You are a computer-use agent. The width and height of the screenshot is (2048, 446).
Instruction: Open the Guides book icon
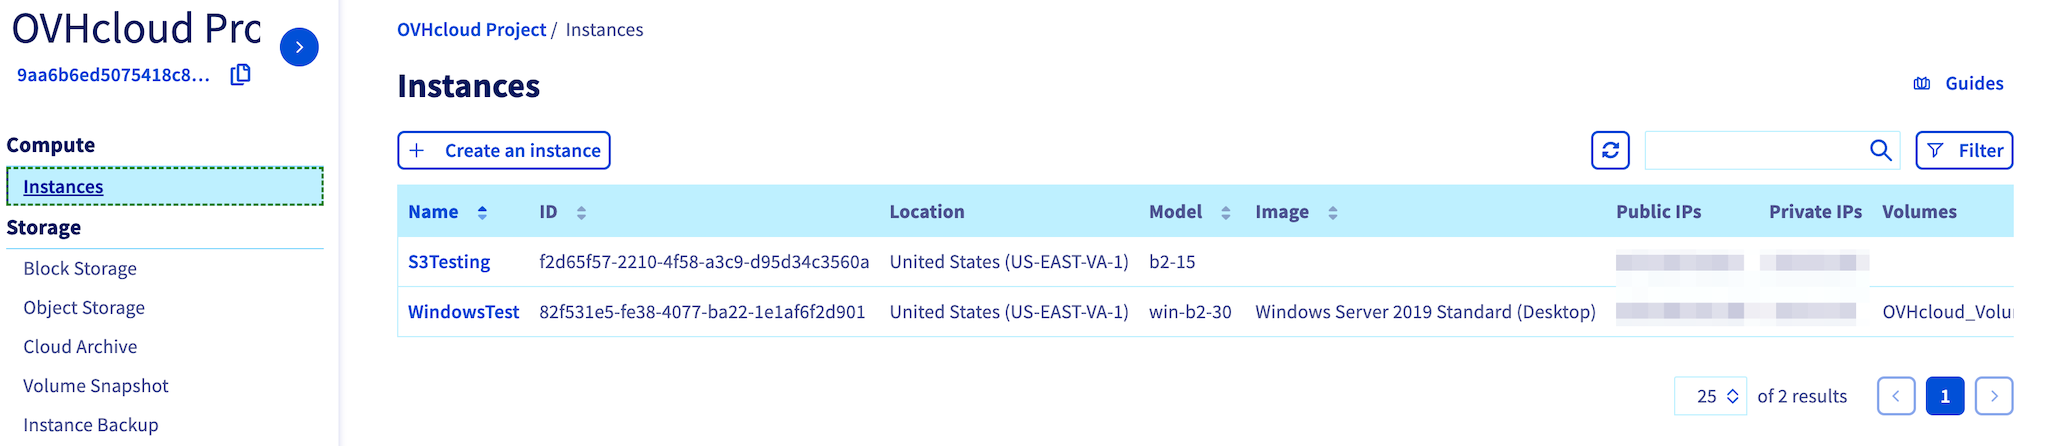[1921, 83]
